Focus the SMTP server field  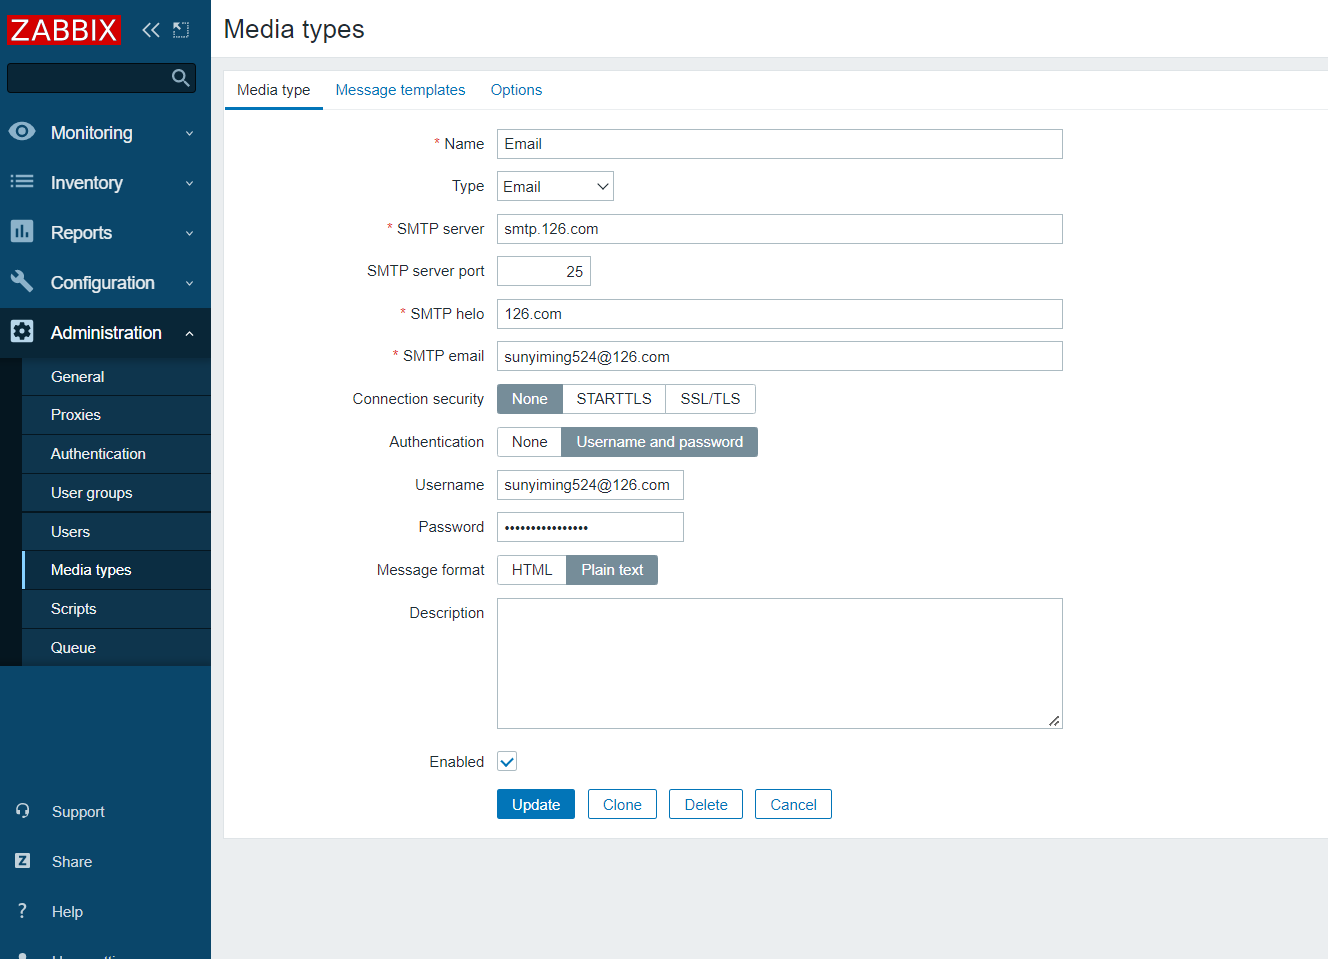coord(780,229)
